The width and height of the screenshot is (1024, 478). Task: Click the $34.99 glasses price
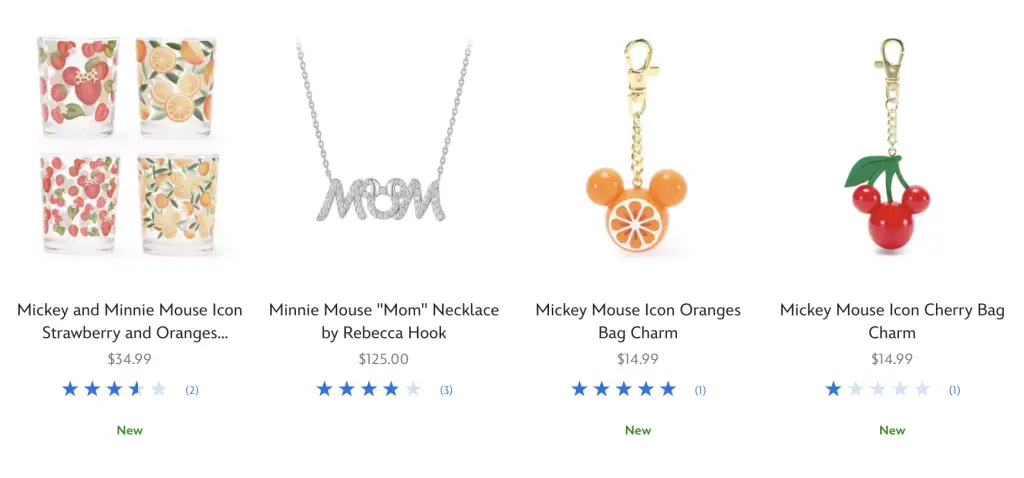click(x=129, y=359)
